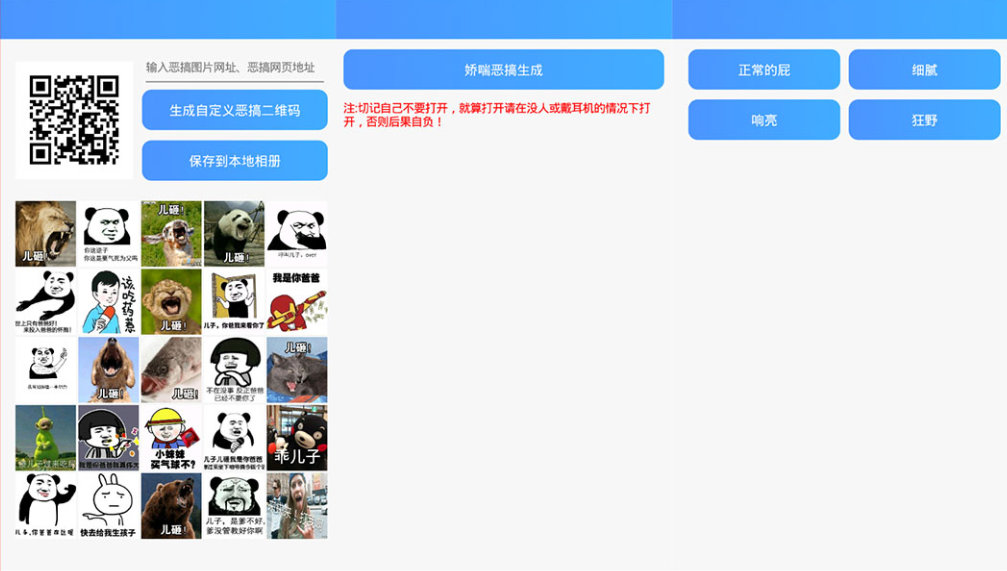Select the rabbit 快去给我生孩子 meme

(109, 506)
